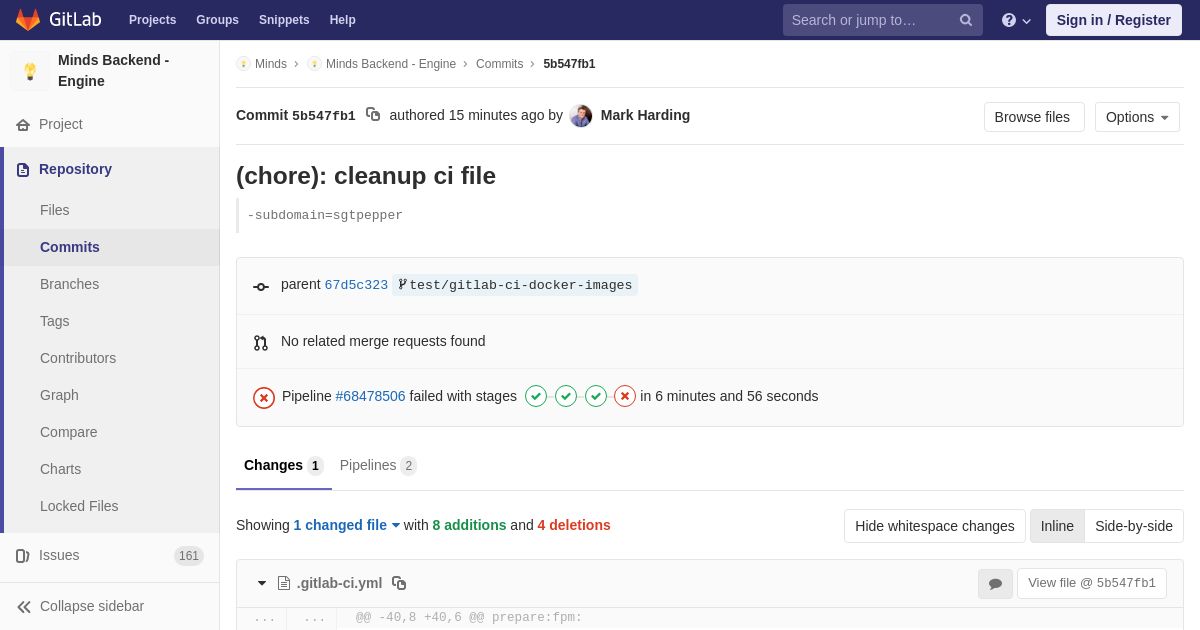1200x630 pixels.
Task: Collapse the .gitlab-ci.yml diff
Action: point(262,583)
